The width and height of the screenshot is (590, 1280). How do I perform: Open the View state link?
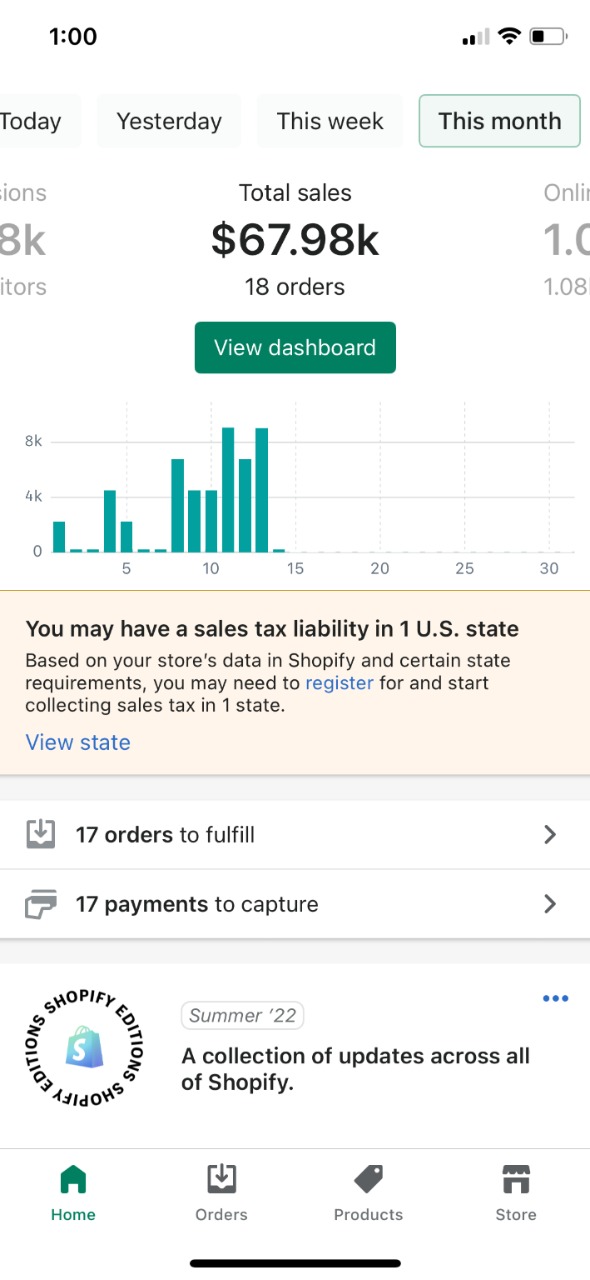(78, 742)
